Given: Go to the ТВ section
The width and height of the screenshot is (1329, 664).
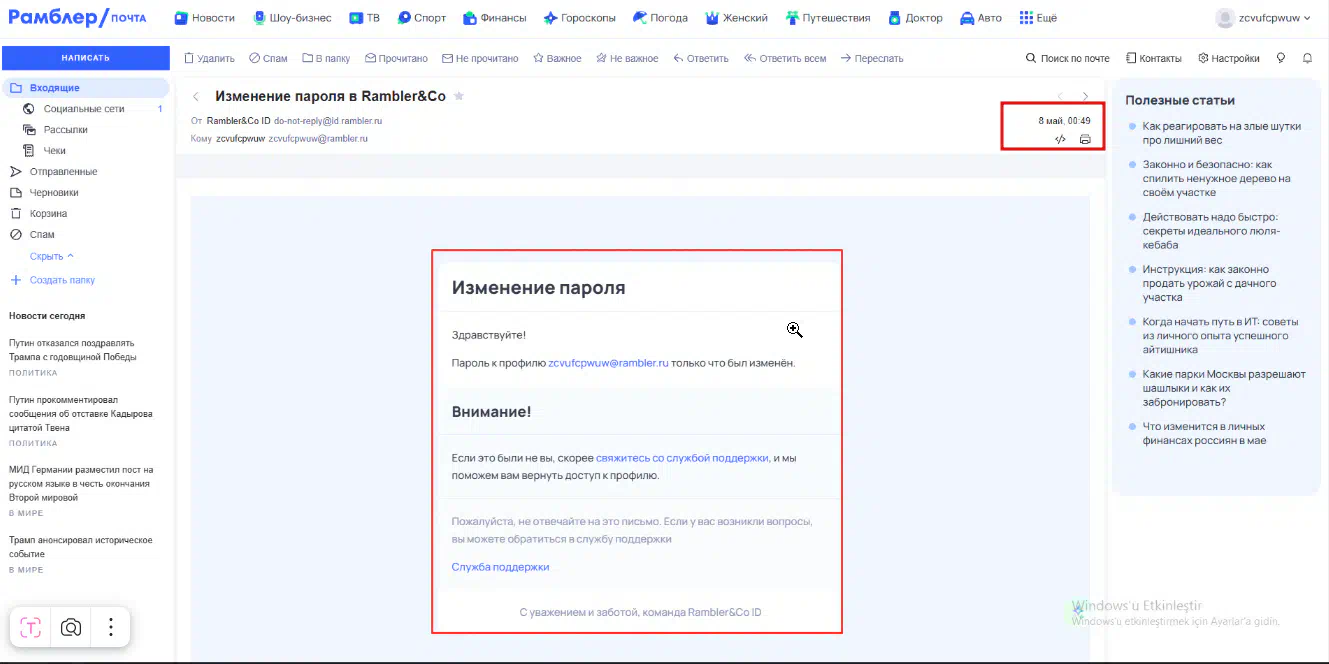Looking at the screenshot, I should click(x=365, y=18).
